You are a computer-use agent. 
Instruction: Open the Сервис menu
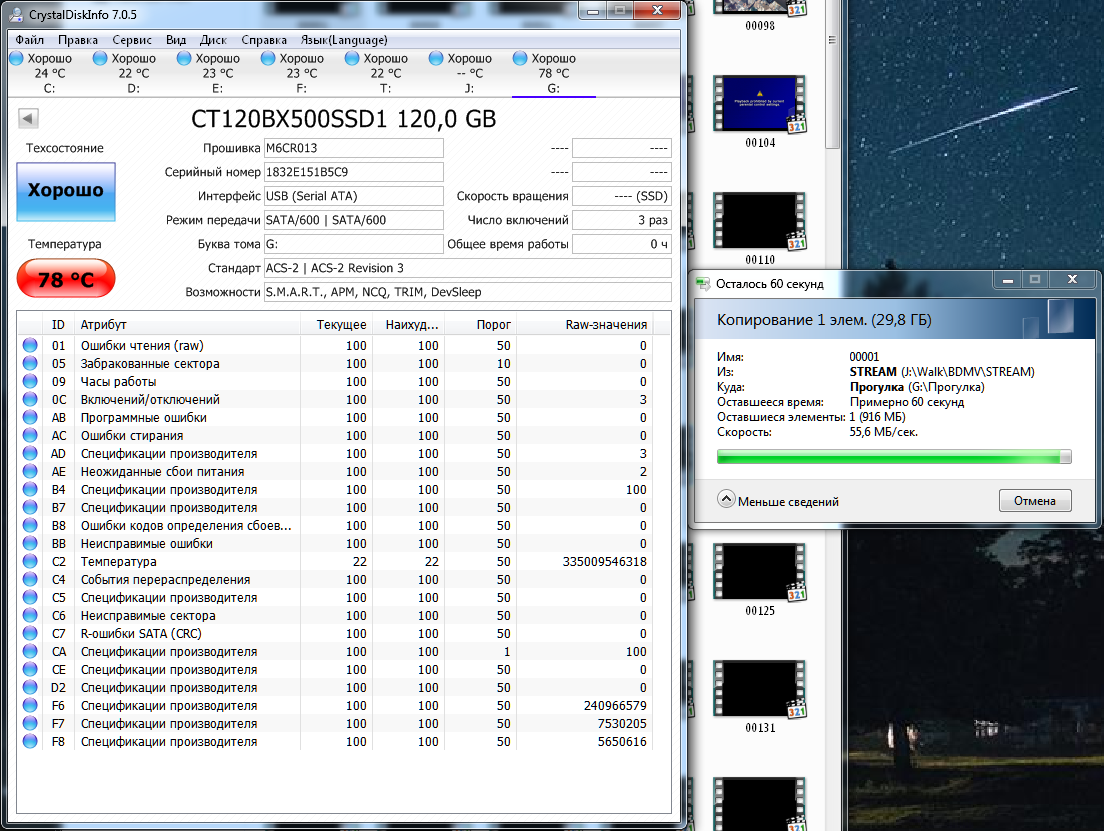coord(132,40)
